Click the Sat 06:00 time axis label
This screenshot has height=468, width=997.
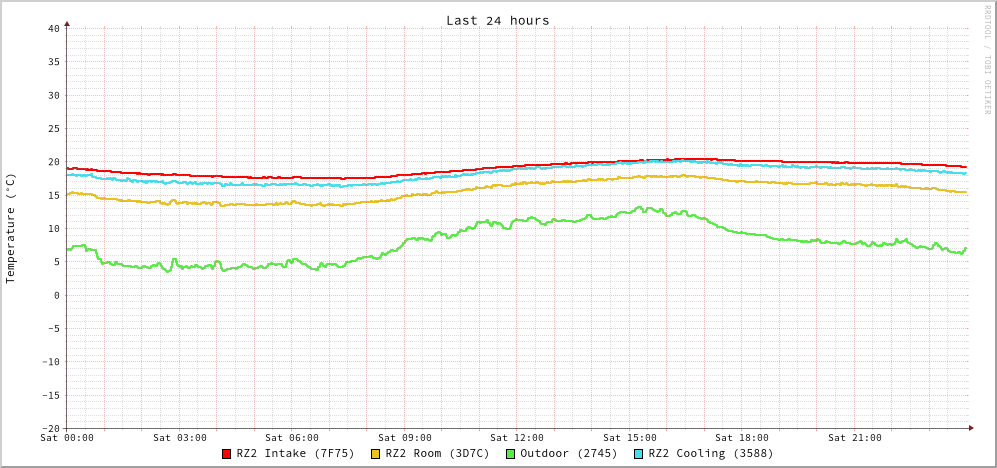pos(292,438)
